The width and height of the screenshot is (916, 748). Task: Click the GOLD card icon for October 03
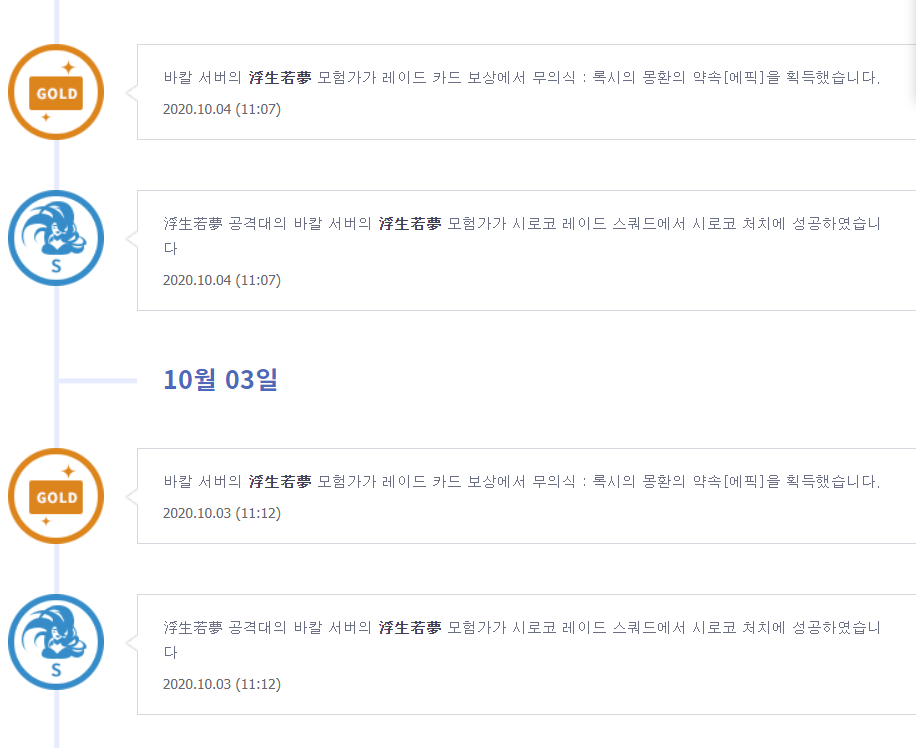coord(56,496)
